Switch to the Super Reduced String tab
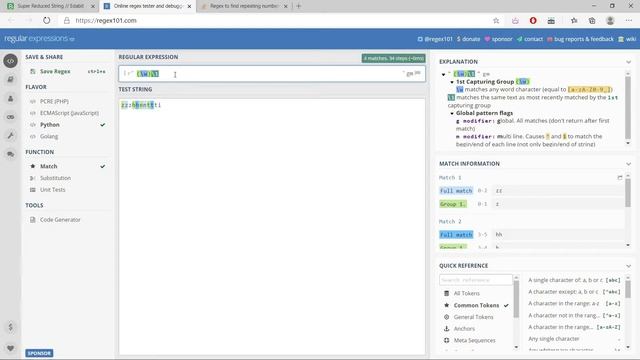 [x=51, y=6]
